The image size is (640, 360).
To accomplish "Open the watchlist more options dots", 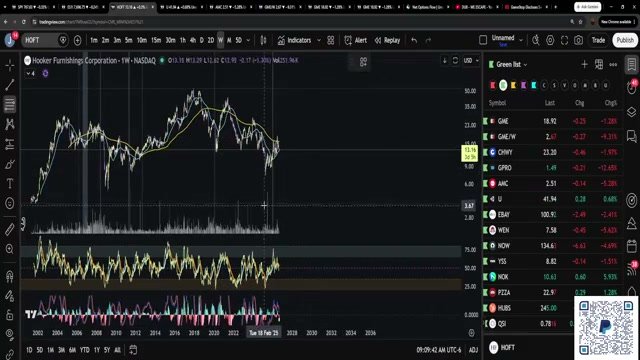I will coord(613,64).
